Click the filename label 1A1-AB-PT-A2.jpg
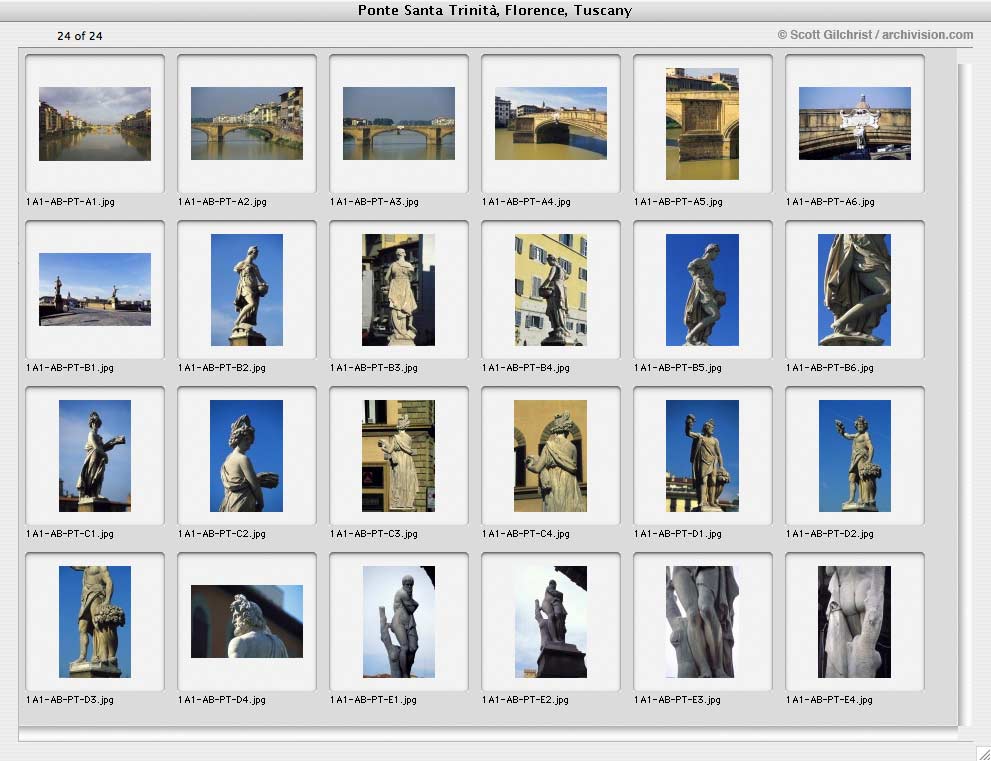991x761 pixels. coord(222,202)
